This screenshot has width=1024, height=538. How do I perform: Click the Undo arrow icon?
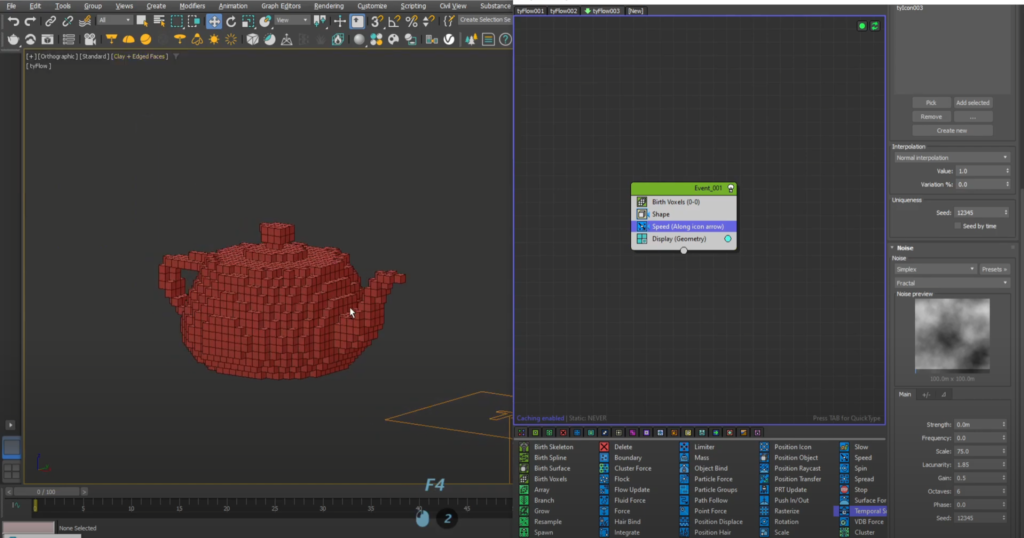pos(13,22)
